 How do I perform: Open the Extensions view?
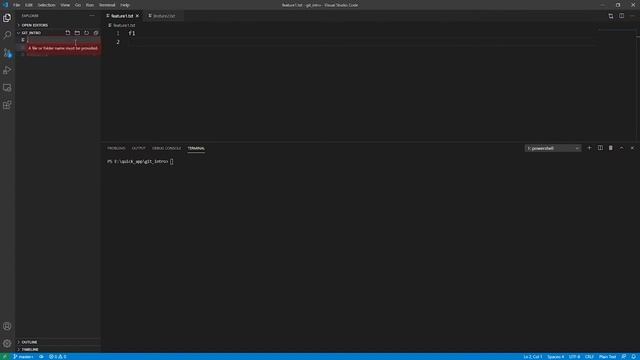[7, 105]
